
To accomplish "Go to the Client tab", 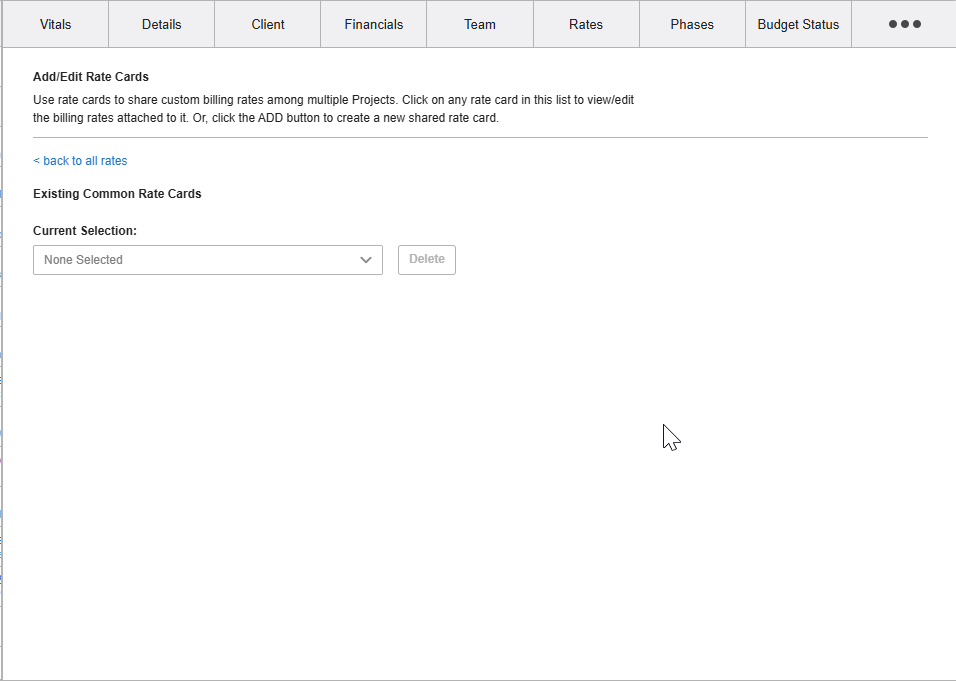I will coord(268,24).
